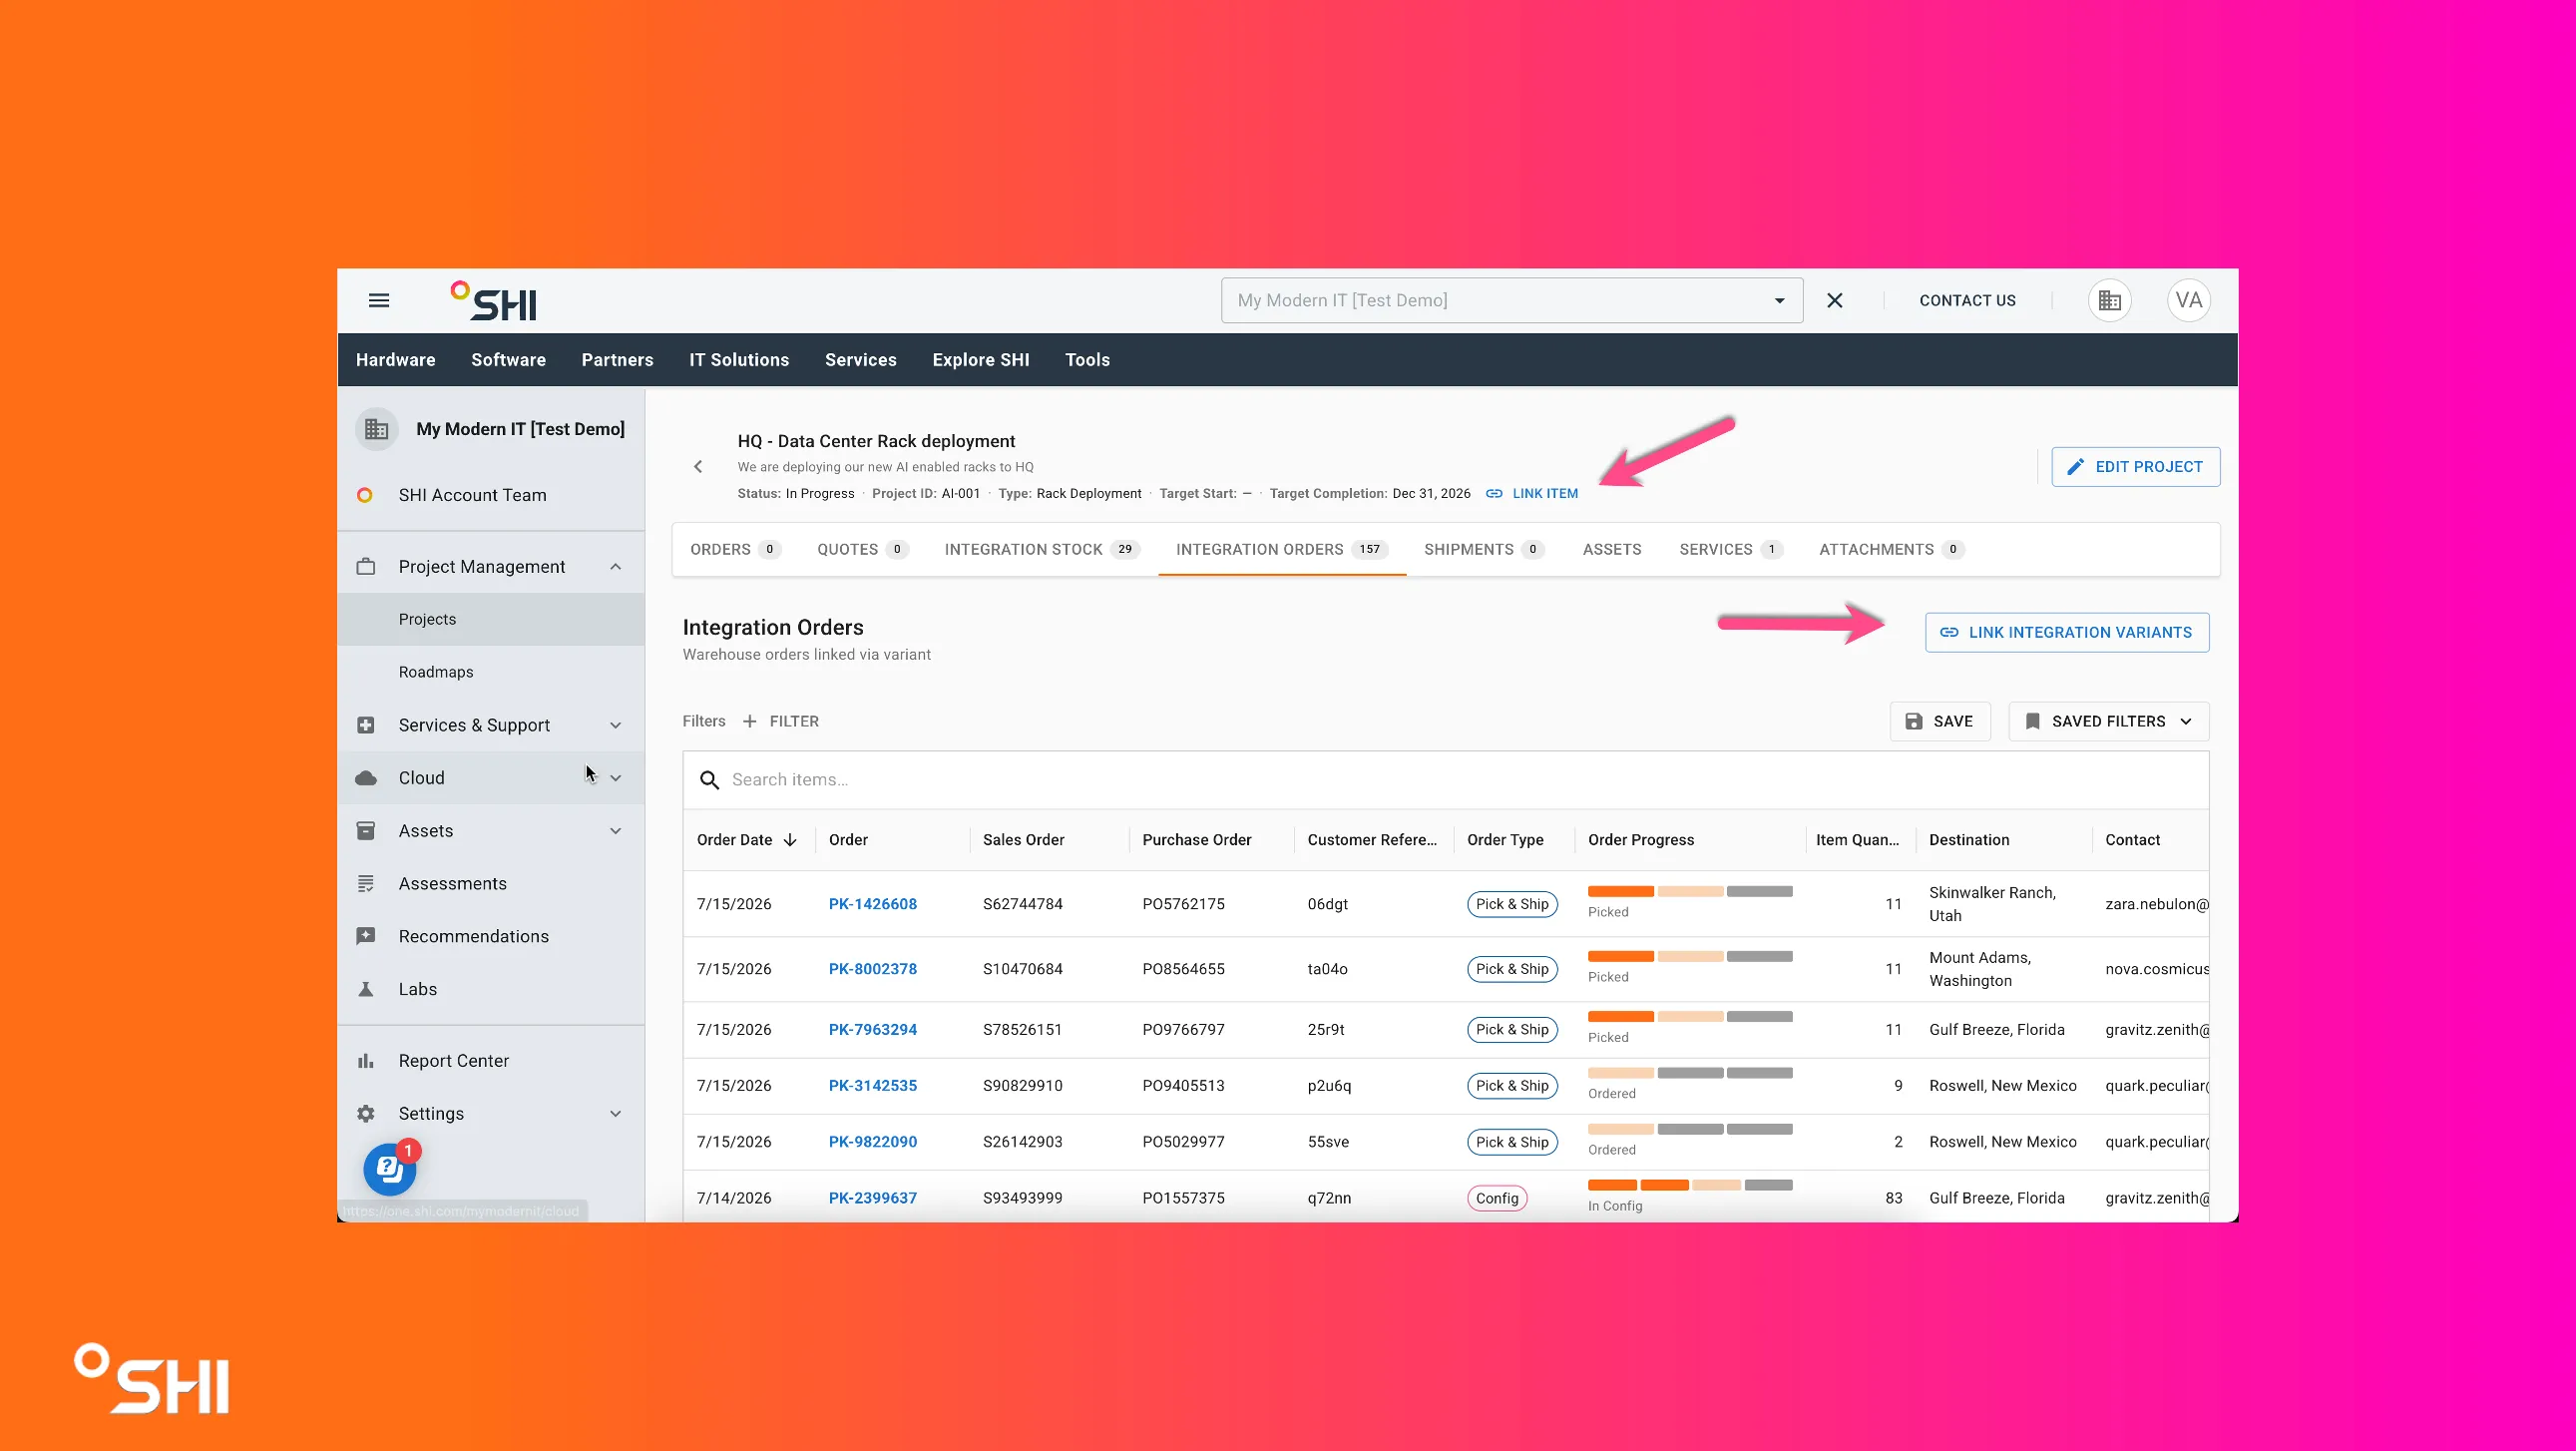Image resolution: width=2576 pixels, height=1451 pixels.
Task: Click the Link Item link
Action: [1531, 493]
